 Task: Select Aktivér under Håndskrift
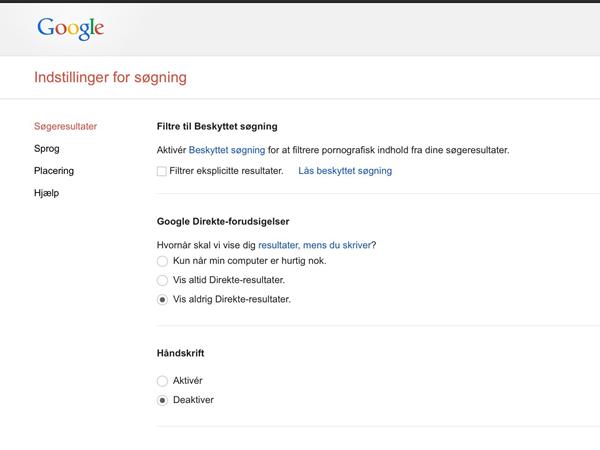coord(162,381)
